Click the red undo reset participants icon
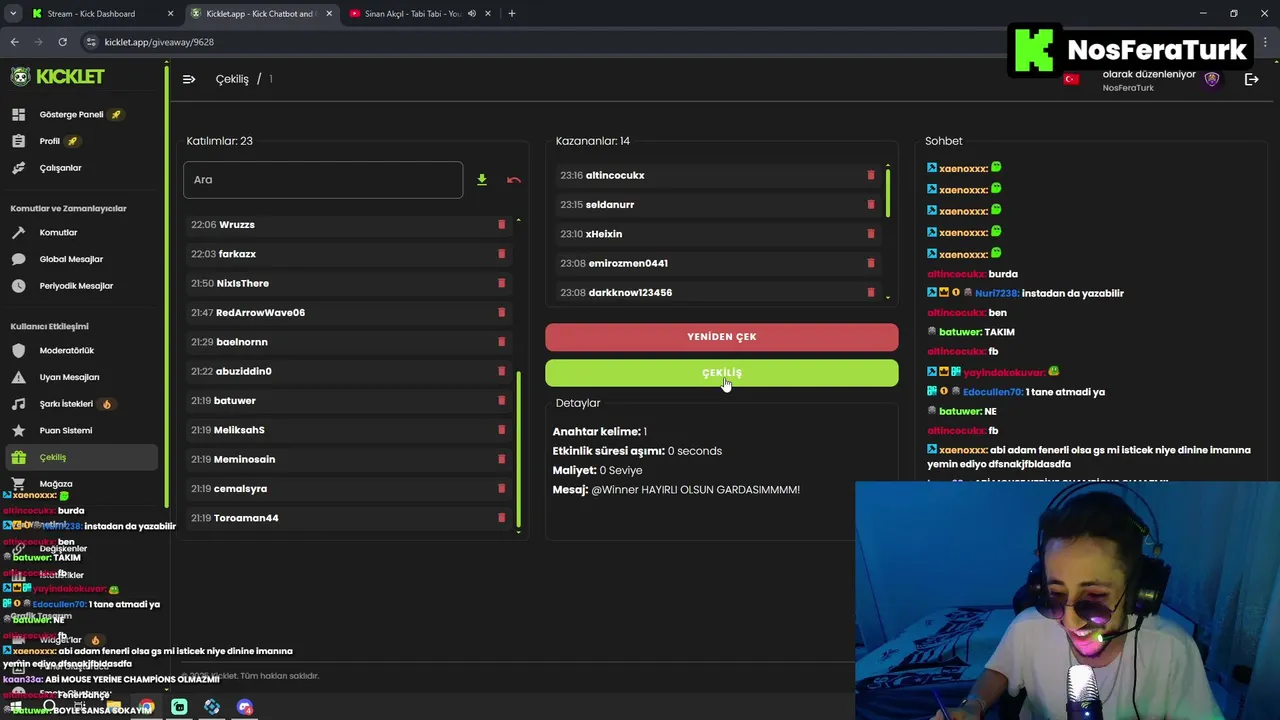 [x=514, y=180]
